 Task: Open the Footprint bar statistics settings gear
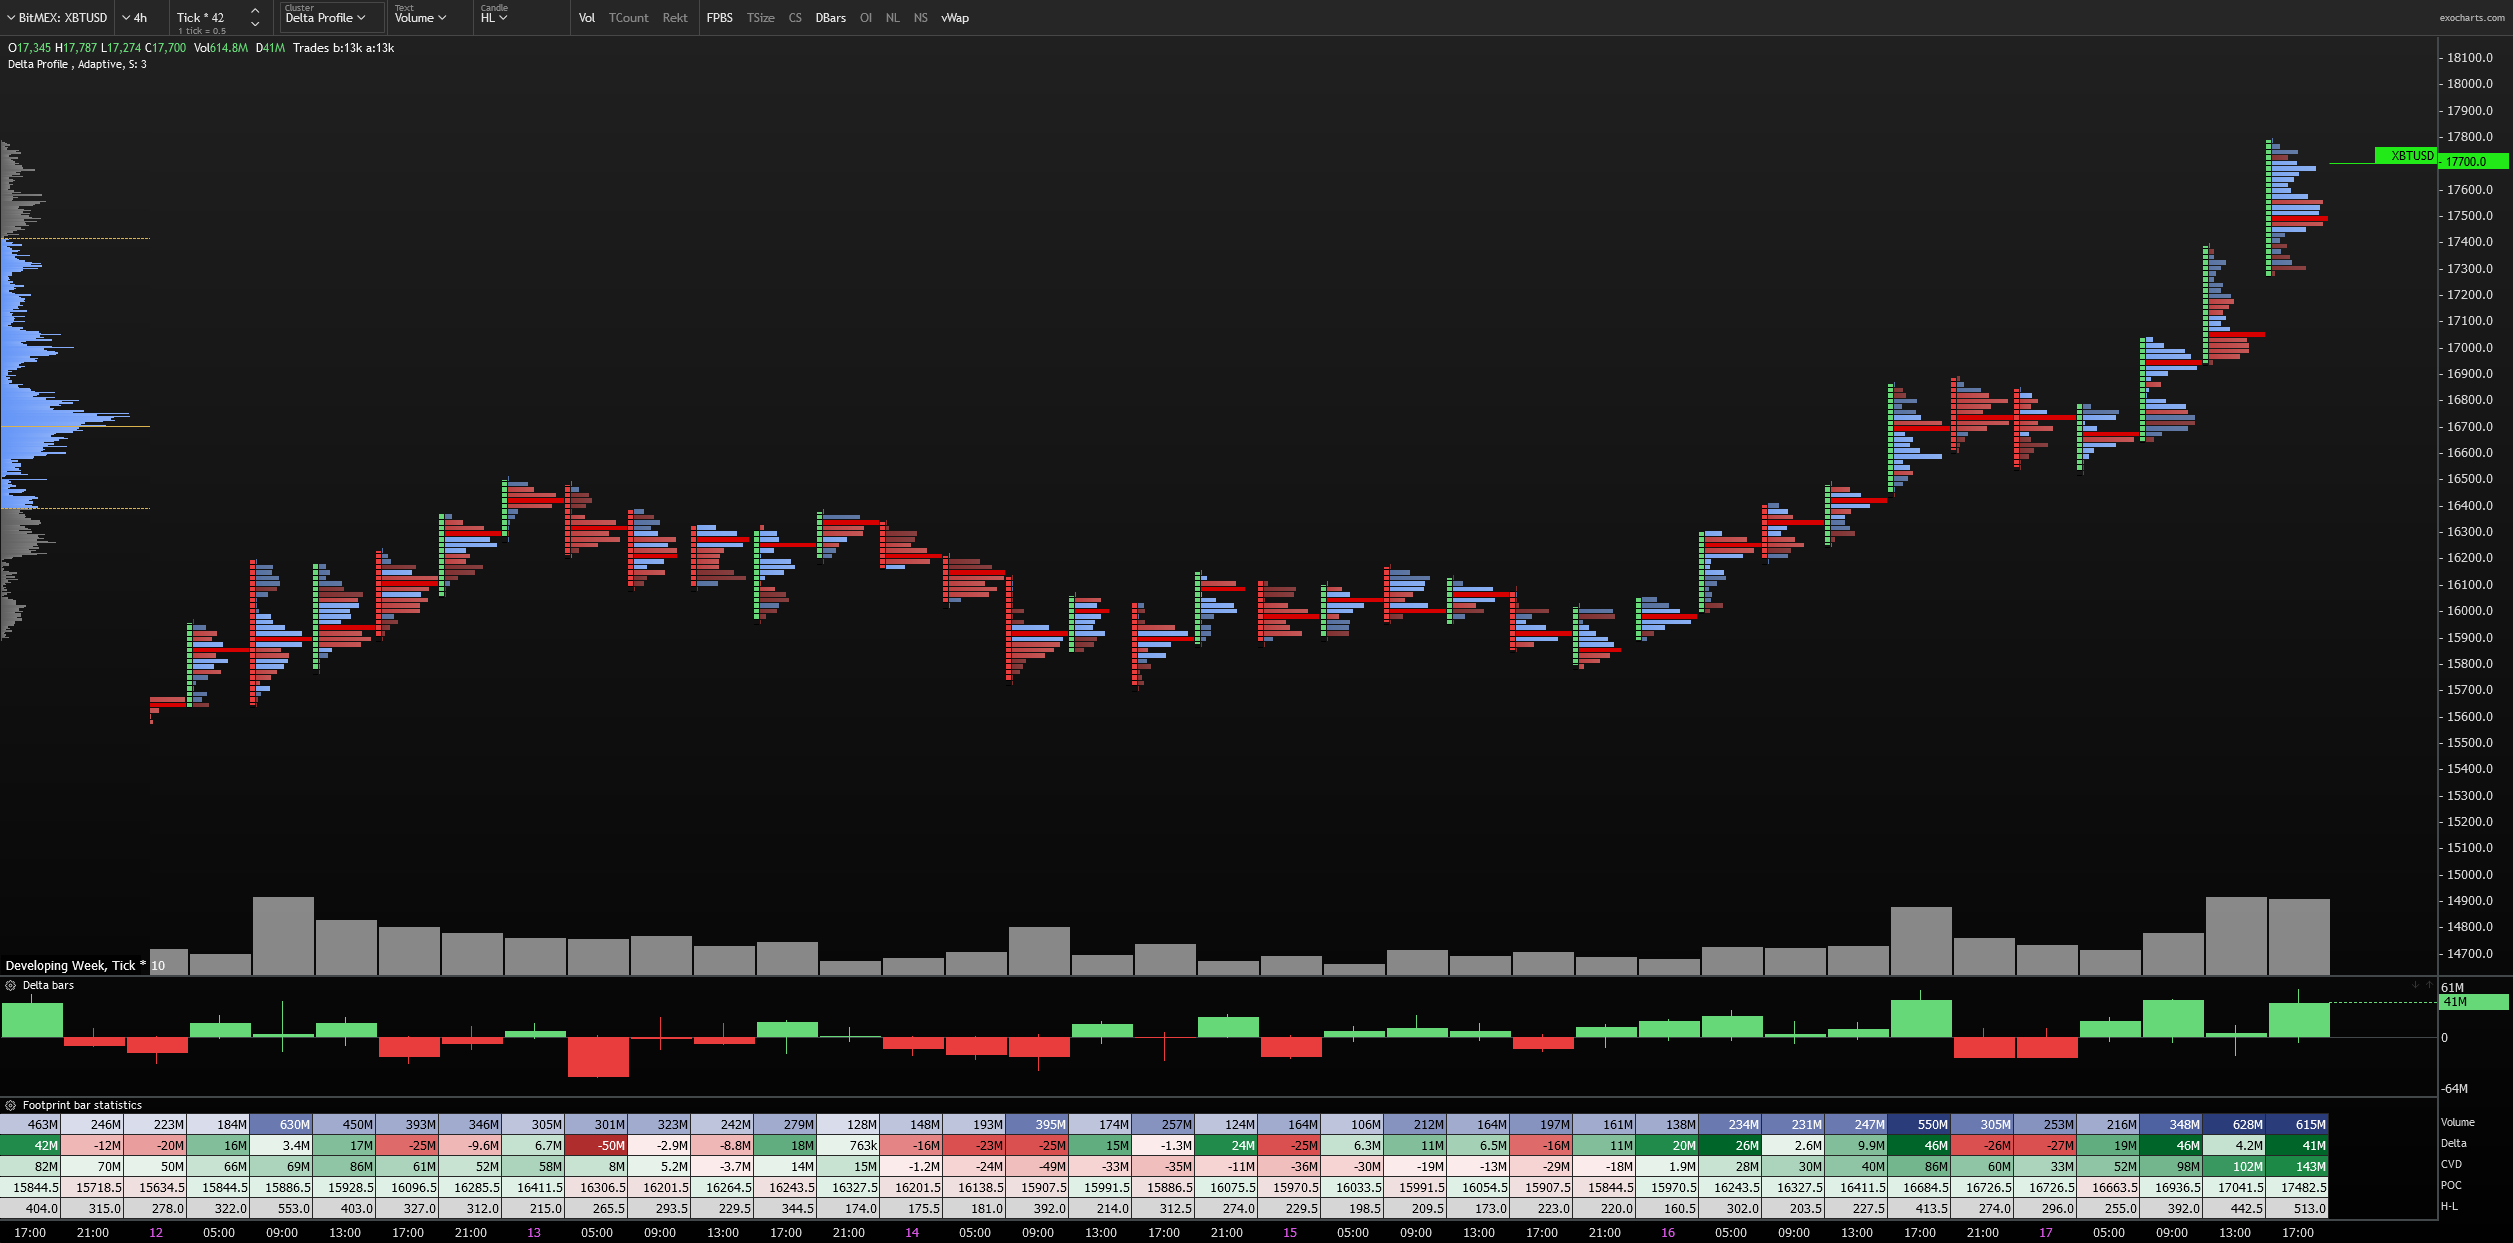[x=11, y=1104]
